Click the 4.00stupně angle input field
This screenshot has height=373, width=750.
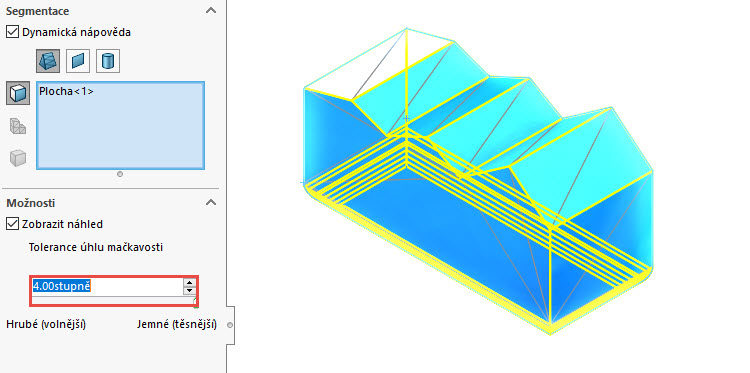point(108,286)
